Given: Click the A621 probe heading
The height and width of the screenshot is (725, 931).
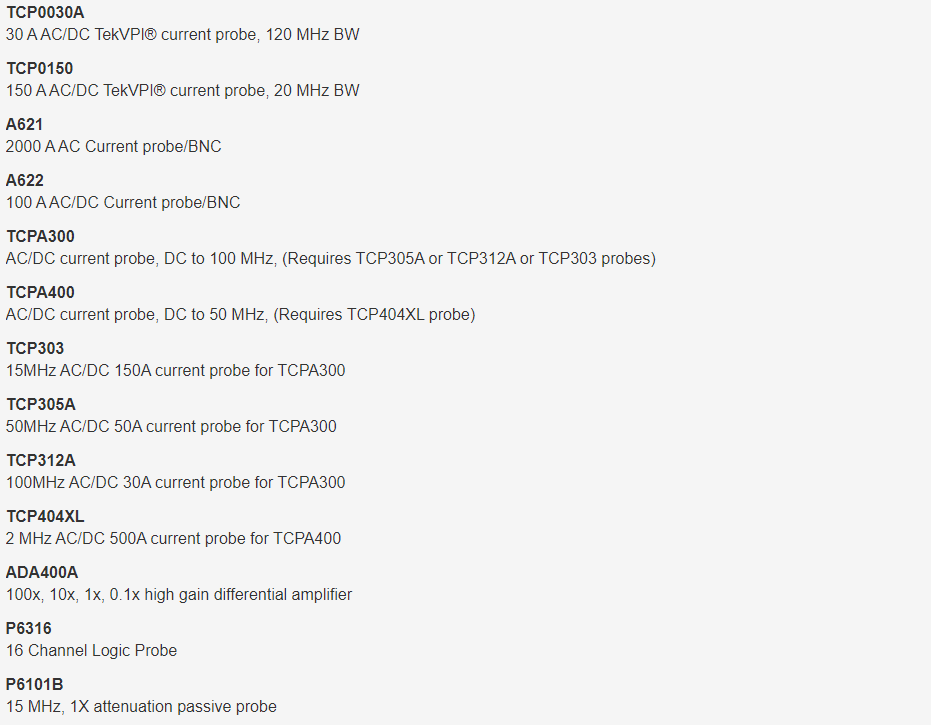Looking at the screenshot, I should 24,124.
